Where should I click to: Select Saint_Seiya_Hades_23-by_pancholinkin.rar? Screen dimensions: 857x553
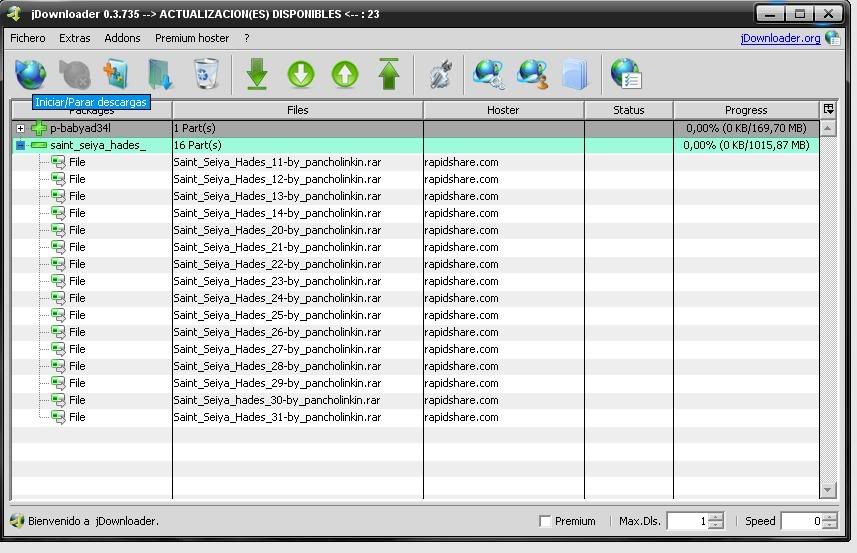point(277,281)
